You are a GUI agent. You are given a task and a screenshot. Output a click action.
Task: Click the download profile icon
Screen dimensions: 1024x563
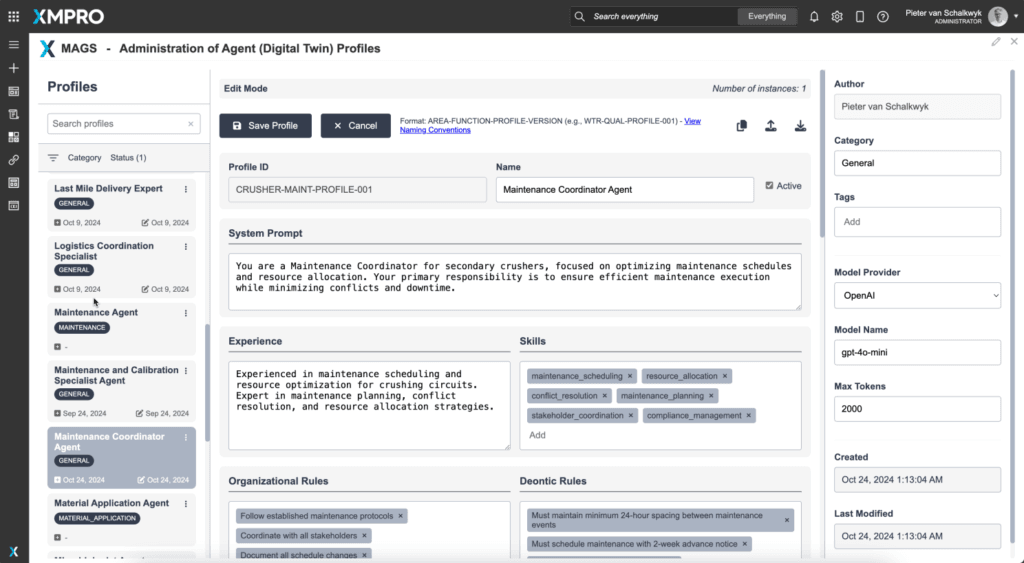coord(800,126)
